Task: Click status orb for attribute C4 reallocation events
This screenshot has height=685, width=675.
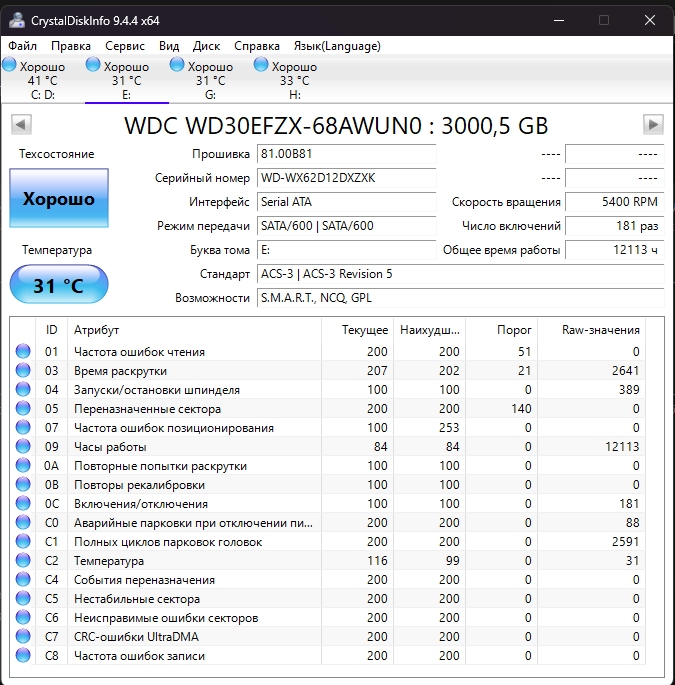Action: click(23, 579)
